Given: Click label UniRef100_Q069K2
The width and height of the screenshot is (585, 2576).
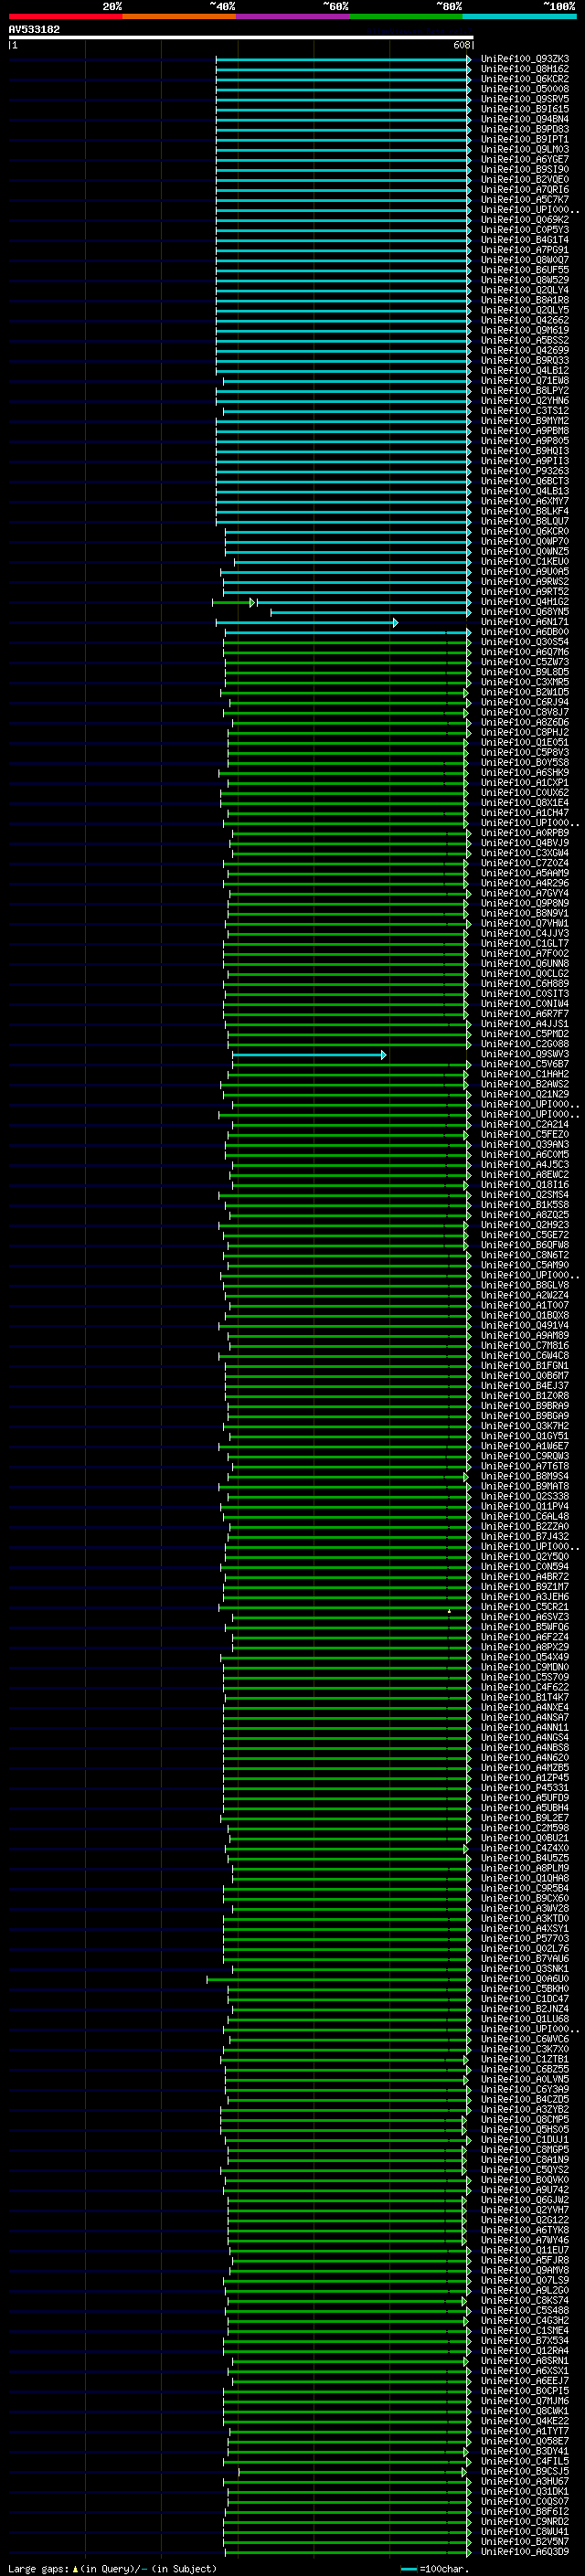Looking at the screenshot, I should click(x=524, y=220).
